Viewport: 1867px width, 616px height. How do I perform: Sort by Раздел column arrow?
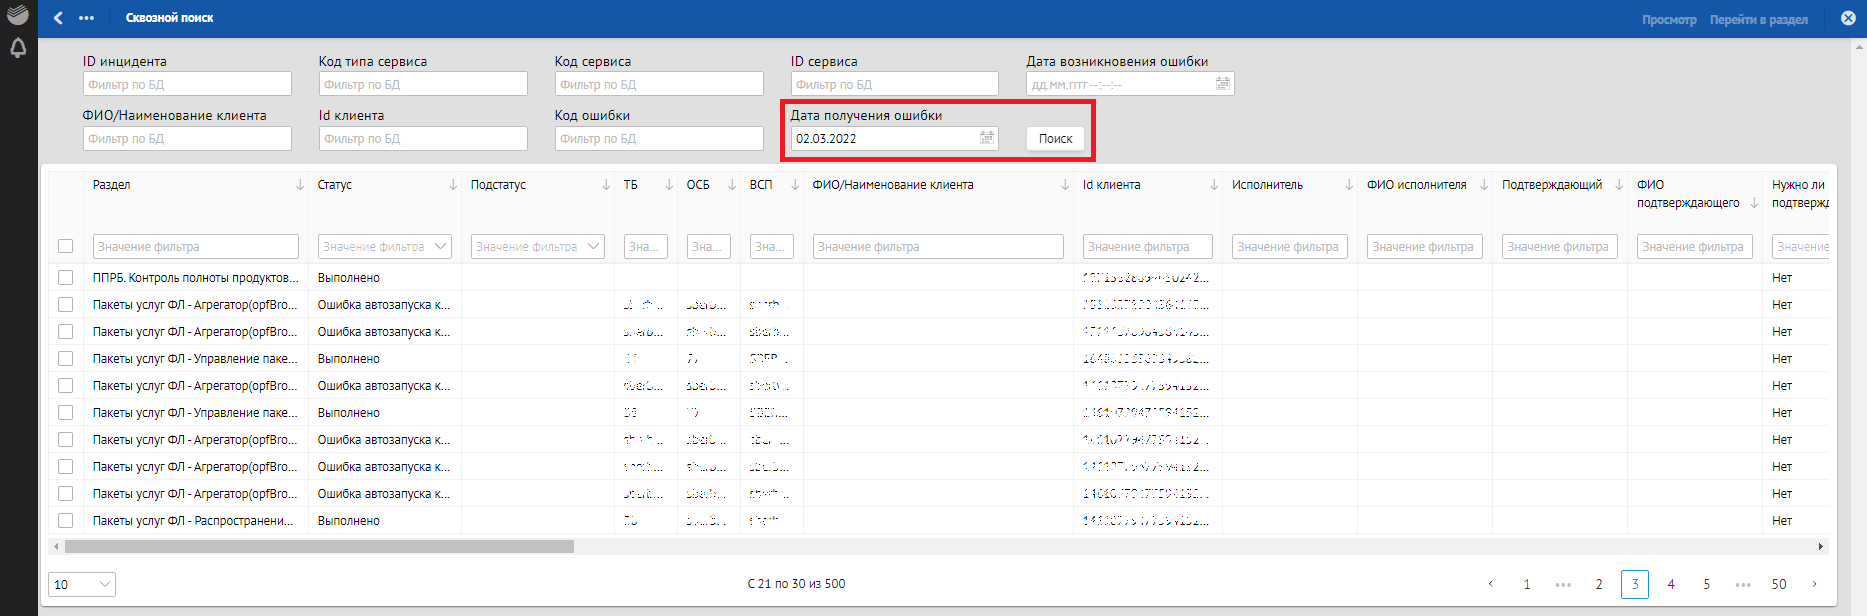[x=300, y=185]
